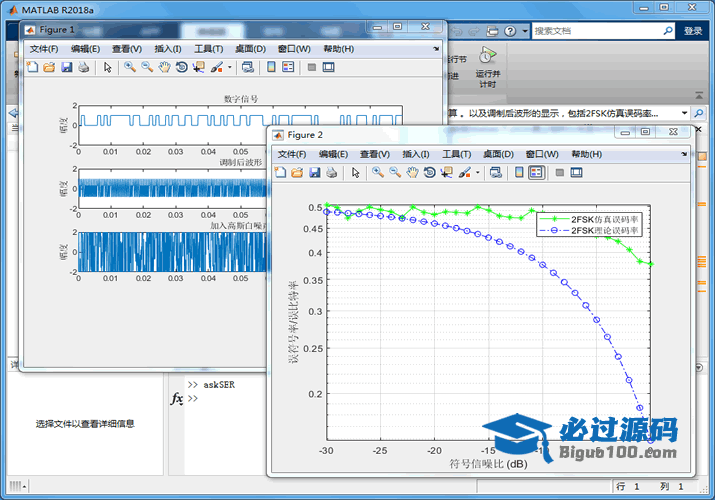Click Save icon in Figure 2 toolbar
Viewport: 715px width, 500px height.
pos(315,173)
